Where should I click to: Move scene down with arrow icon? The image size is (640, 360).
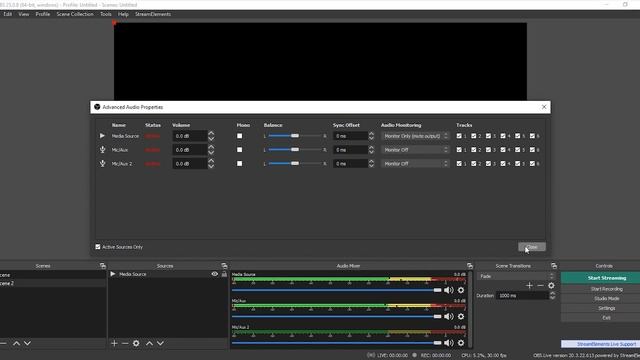tap(27, 343)
